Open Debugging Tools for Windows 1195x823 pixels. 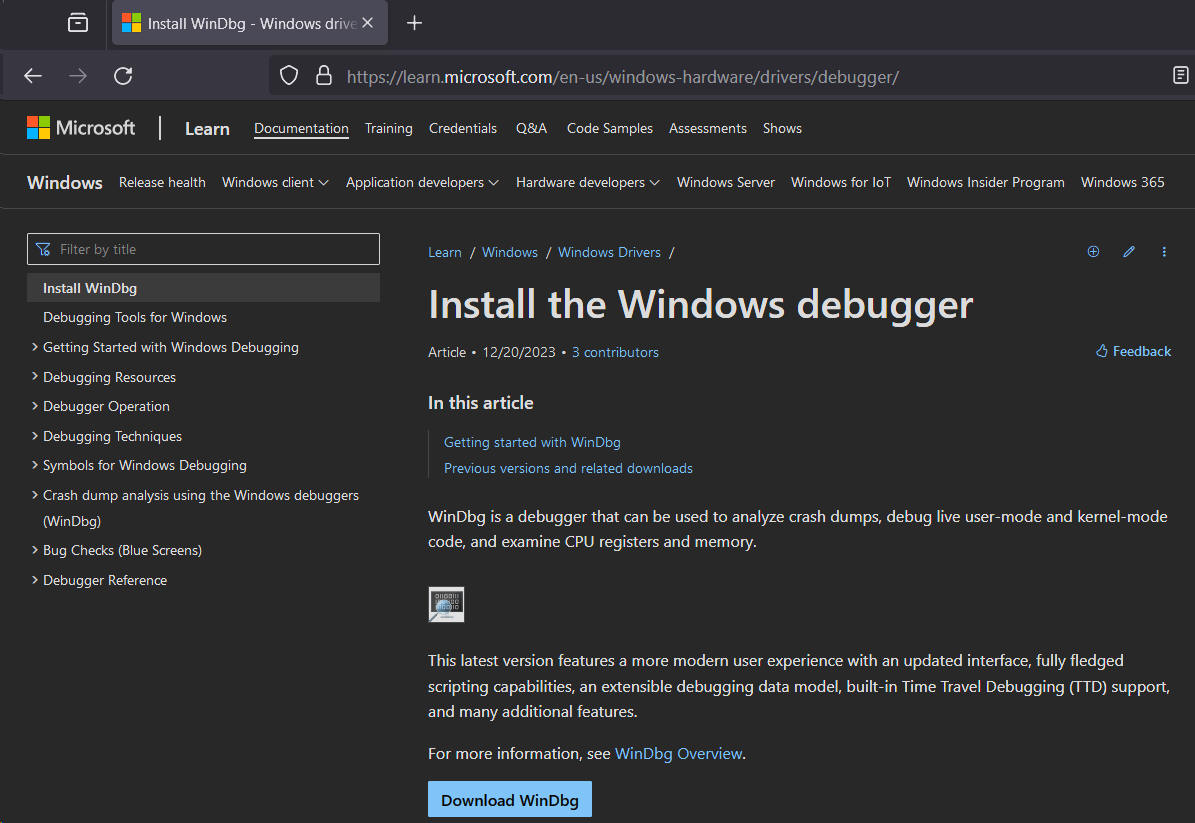[135, 317]
